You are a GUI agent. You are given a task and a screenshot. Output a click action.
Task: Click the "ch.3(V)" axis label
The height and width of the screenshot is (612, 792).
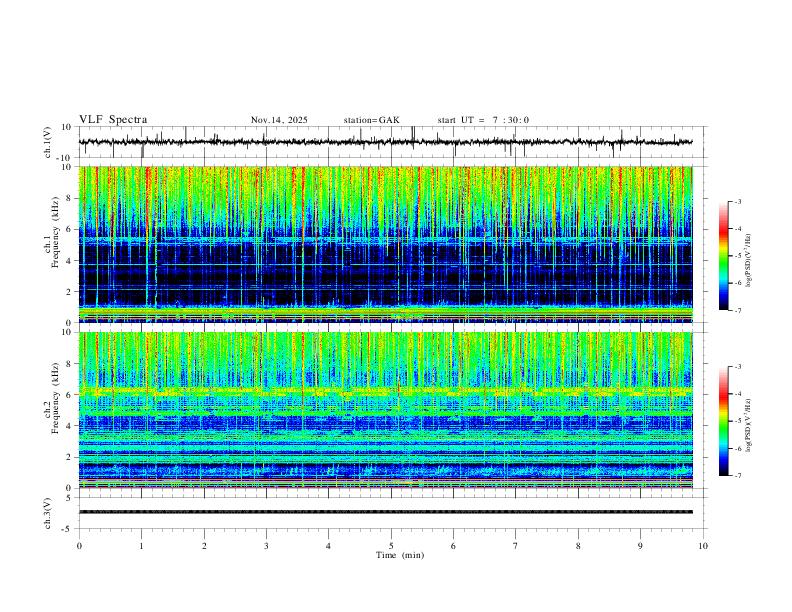[48, 513]
